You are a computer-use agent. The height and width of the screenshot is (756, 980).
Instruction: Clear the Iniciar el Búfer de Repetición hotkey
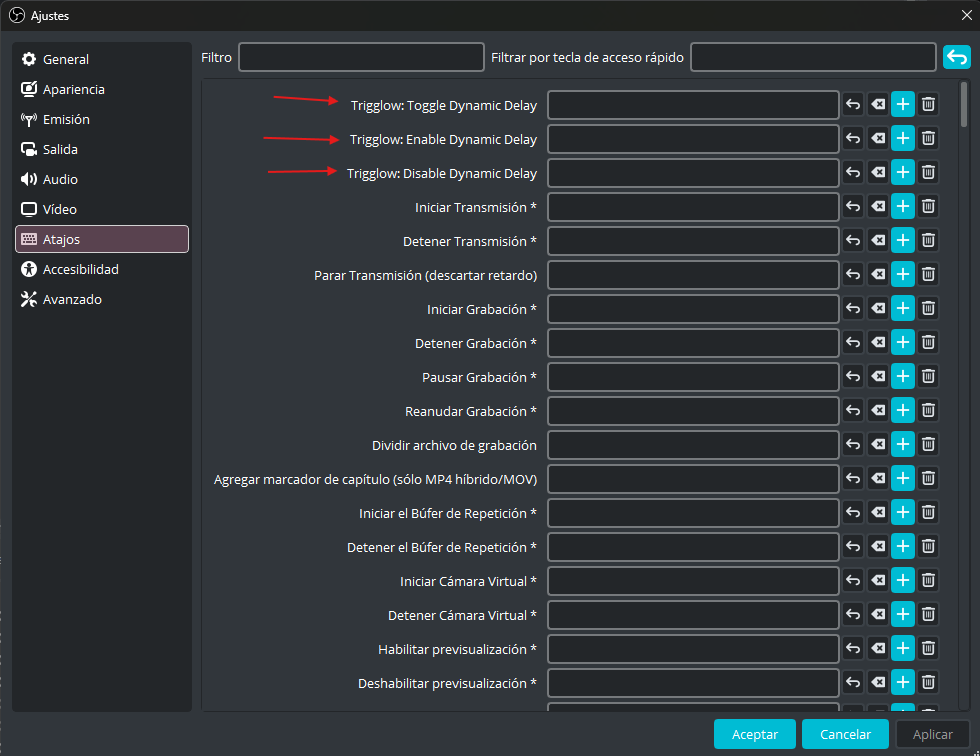(878, 512)
